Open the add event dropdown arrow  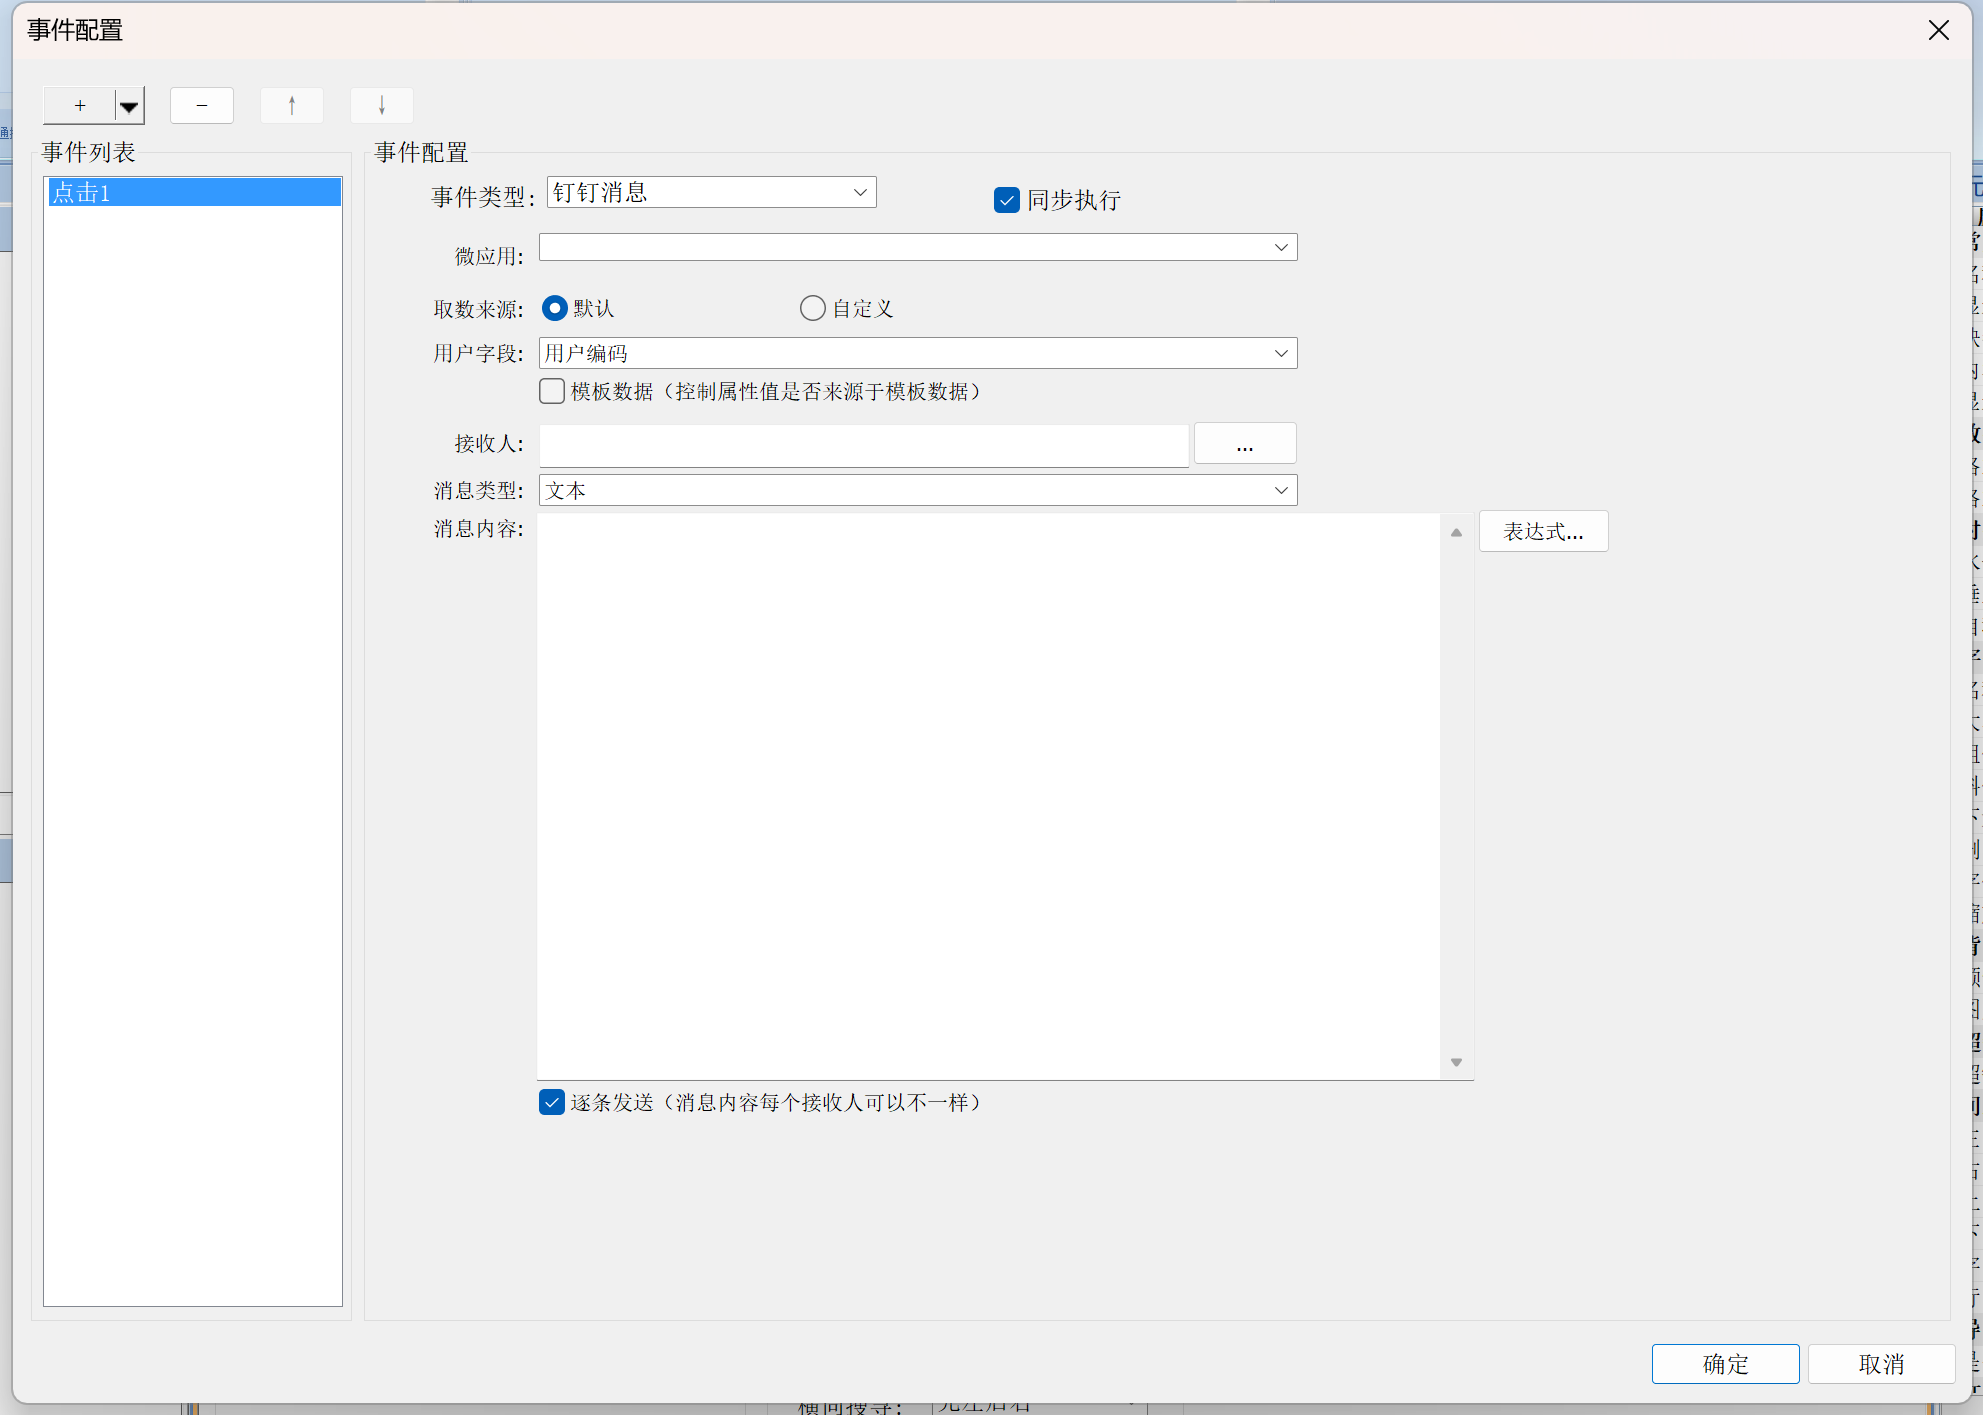click(x=129, y=106)
